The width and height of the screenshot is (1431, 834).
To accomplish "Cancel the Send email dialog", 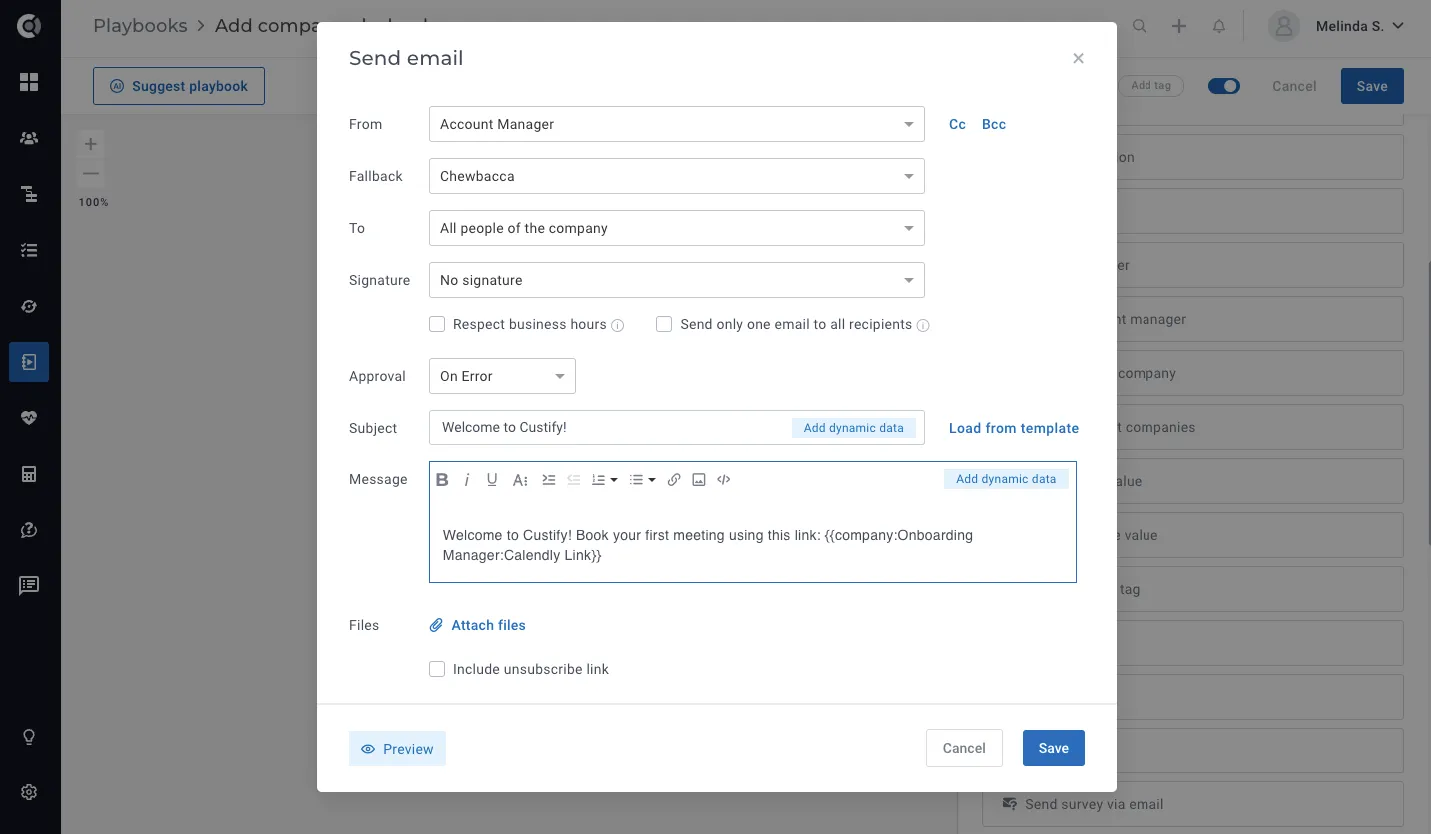I will pyautogui.click(x=964, y=748).
